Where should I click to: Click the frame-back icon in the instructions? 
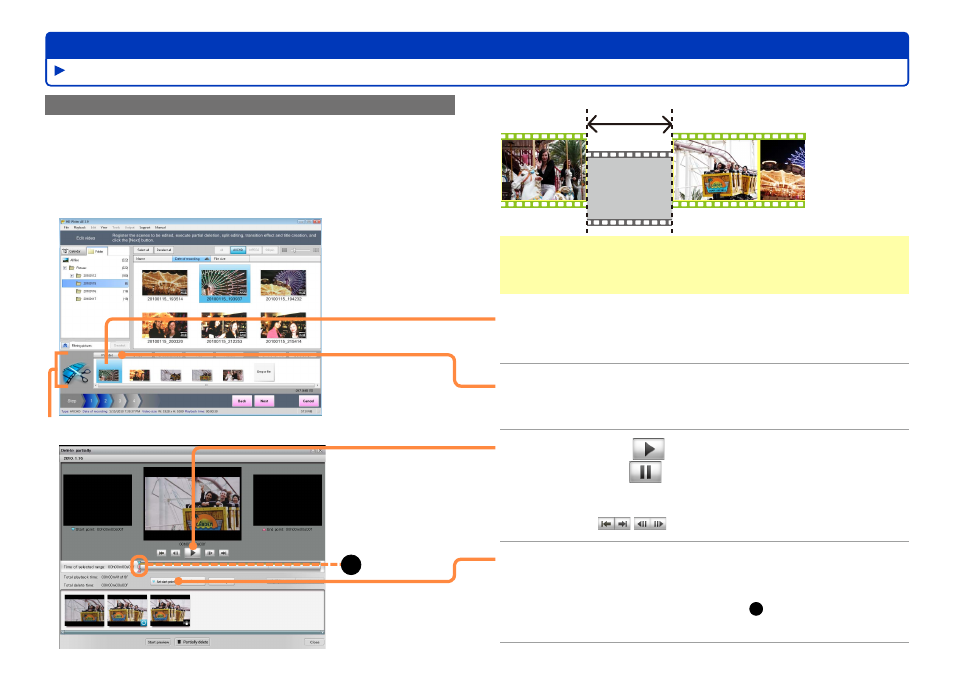pos(642,524)
